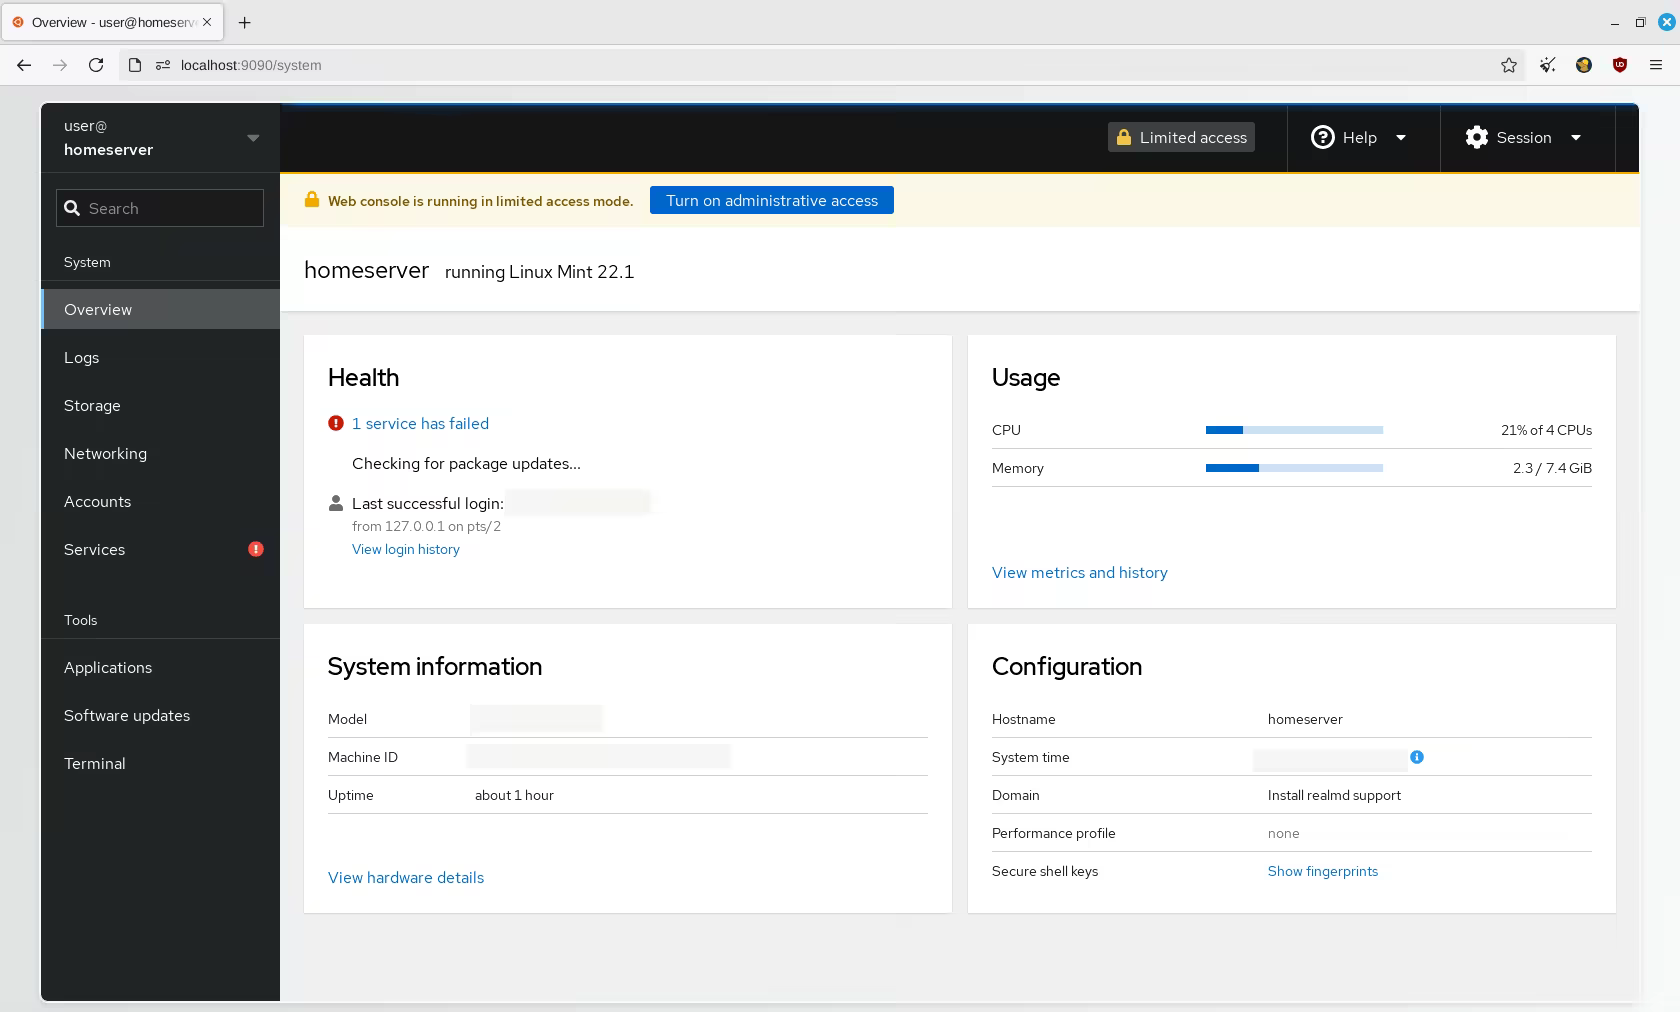Open the browser hamburger menu
1680x1012 pixels.
point(1656,65)
